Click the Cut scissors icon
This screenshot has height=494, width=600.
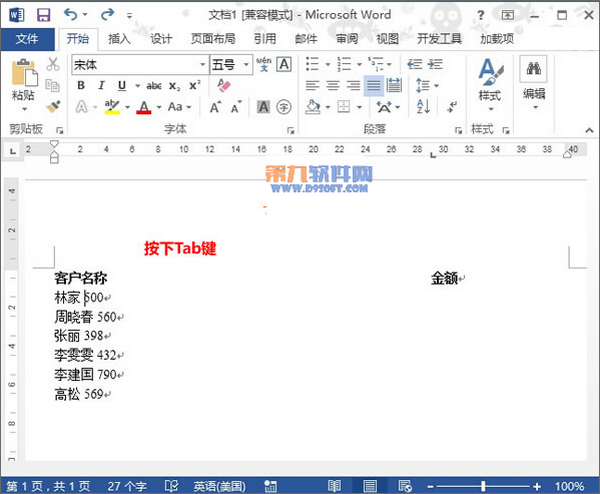click(x=53, y=64)
